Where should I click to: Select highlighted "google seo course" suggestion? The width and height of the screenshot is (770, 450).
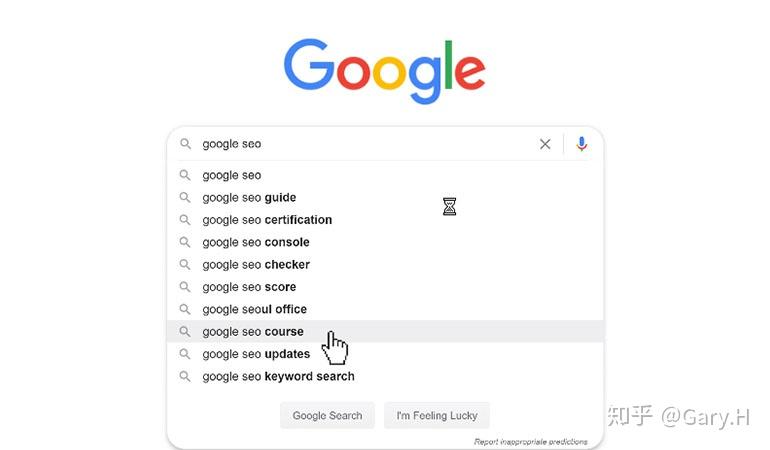[x=253, y=332]
